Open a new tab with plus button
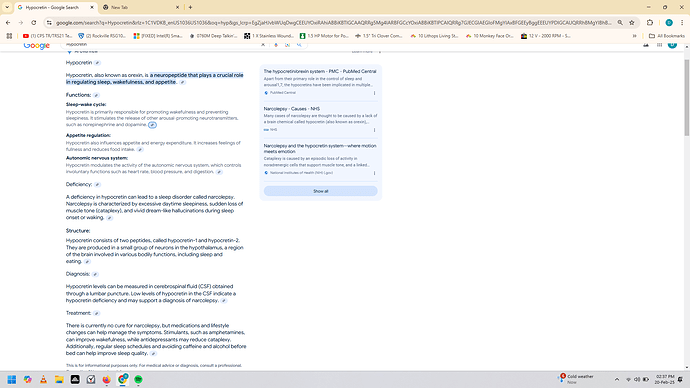The height and width of the screenshot is (388, 690). coord(190,7)
